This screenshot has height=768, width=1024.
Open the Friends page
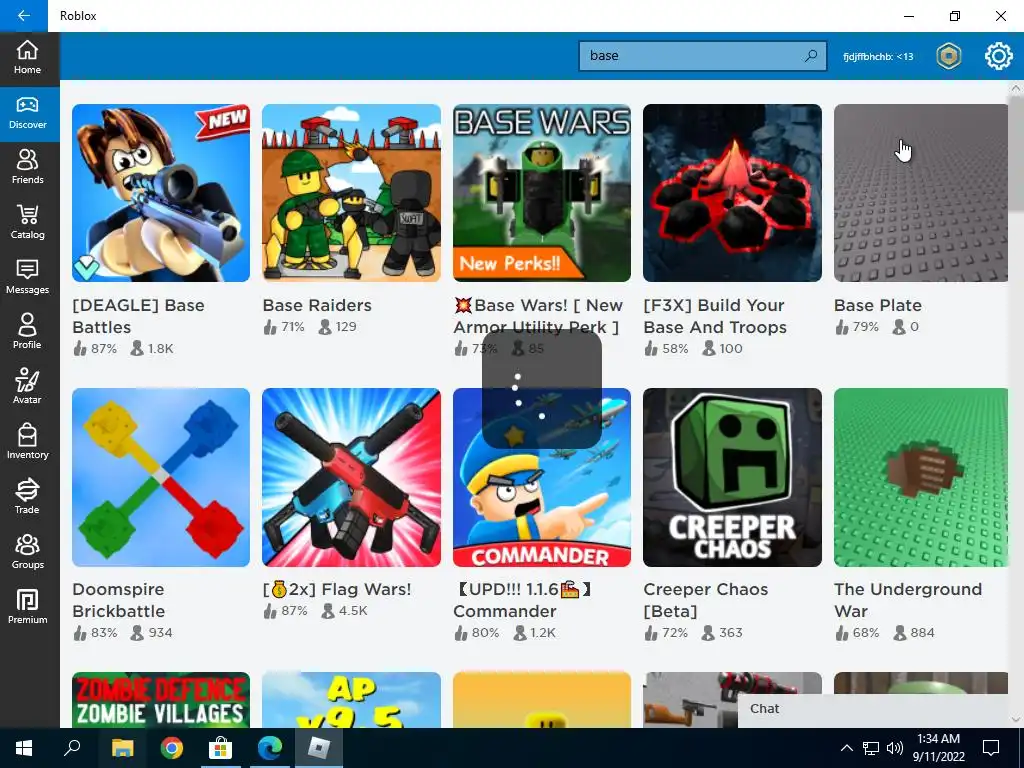point(27,168)
